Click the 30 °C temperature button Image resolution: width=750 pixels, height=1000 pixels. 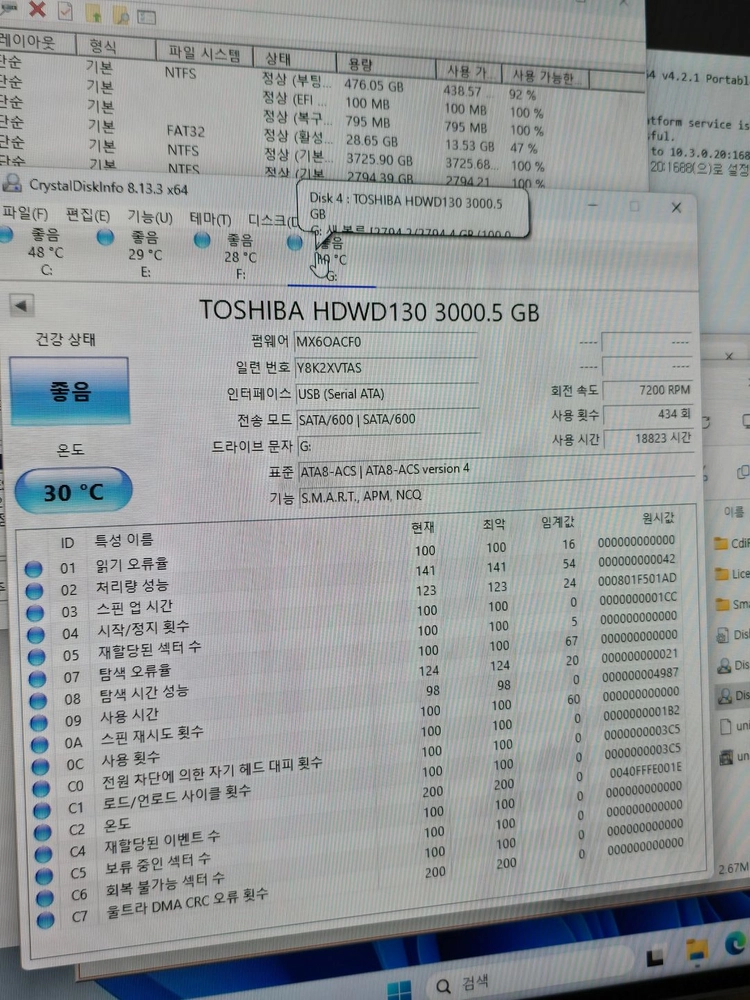point(73,491)
